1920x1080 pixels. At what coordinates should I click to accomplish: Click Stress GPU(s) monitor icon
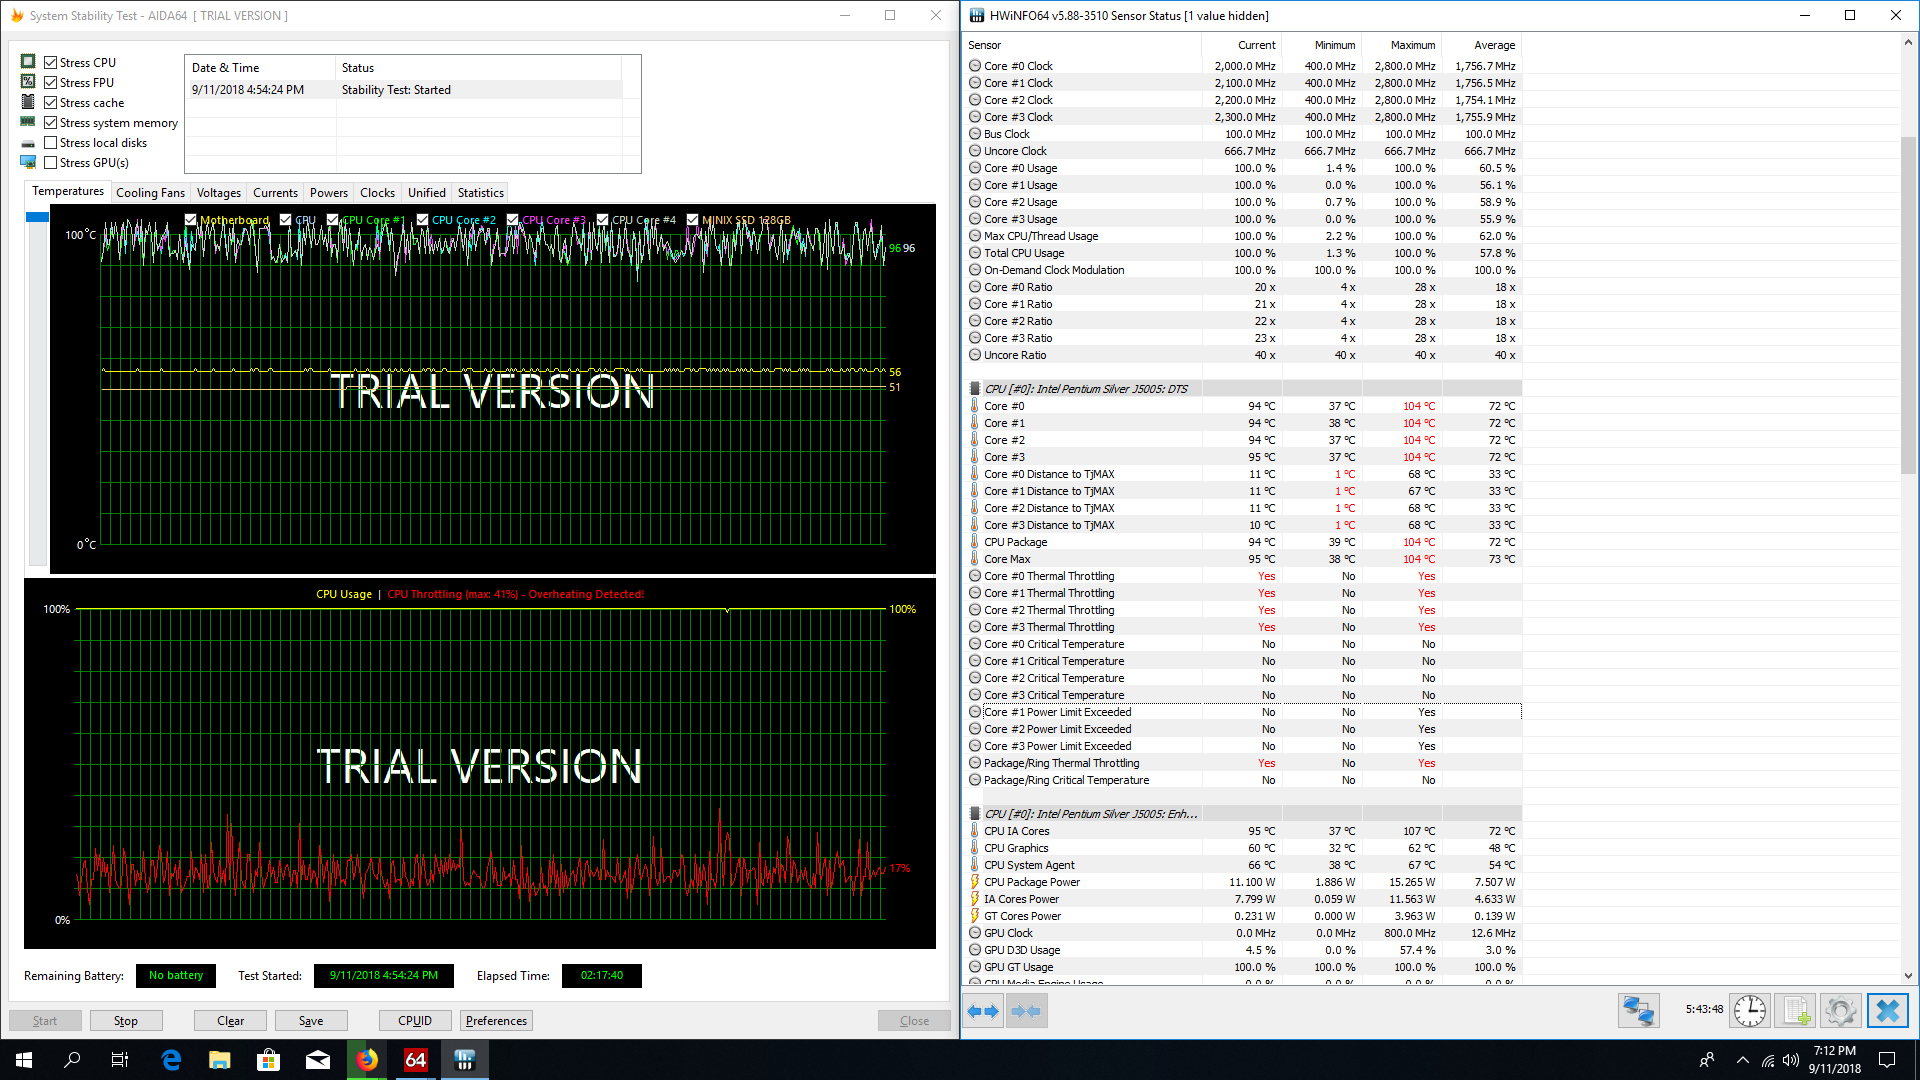point(28,162)
